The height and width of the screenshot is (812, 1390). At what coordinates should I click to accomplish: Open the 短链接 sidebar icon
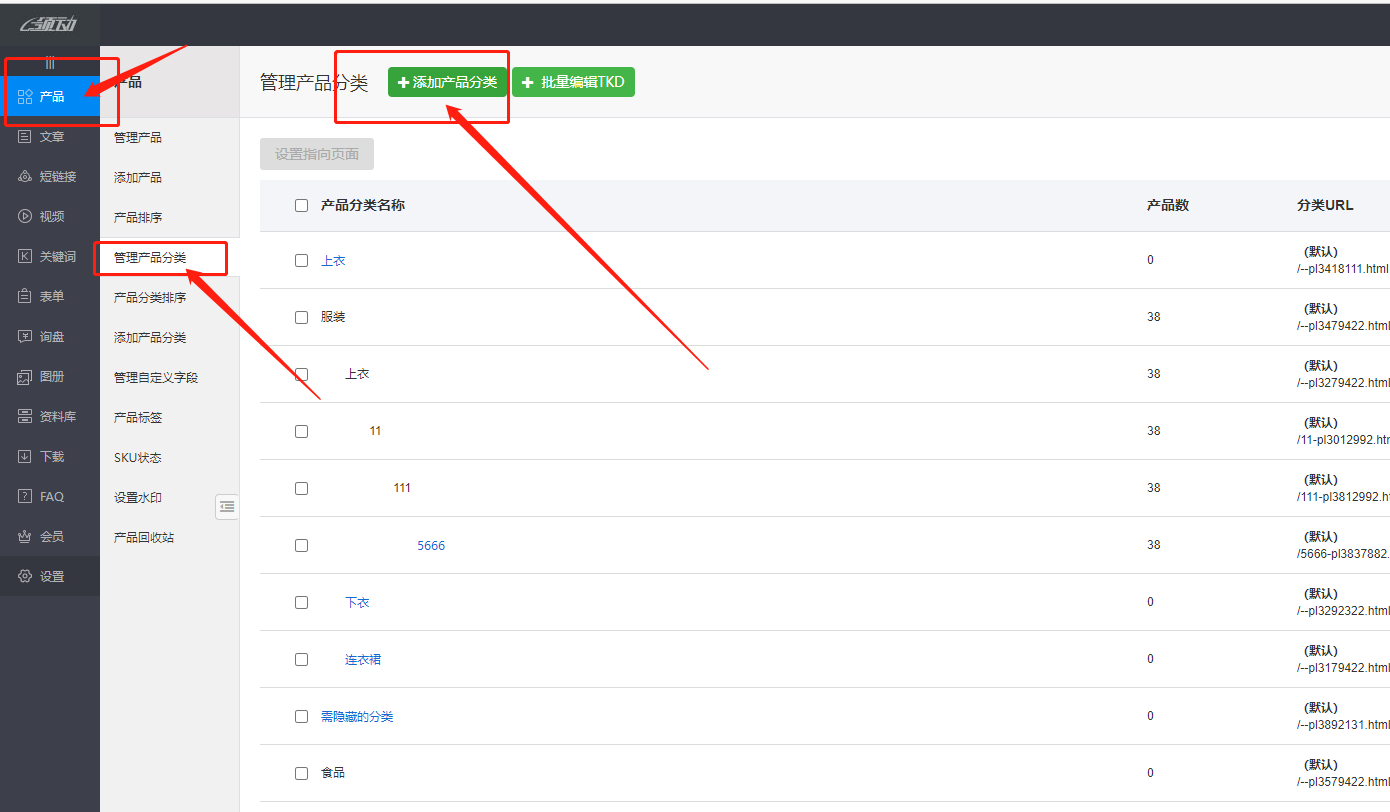point(26,177)
